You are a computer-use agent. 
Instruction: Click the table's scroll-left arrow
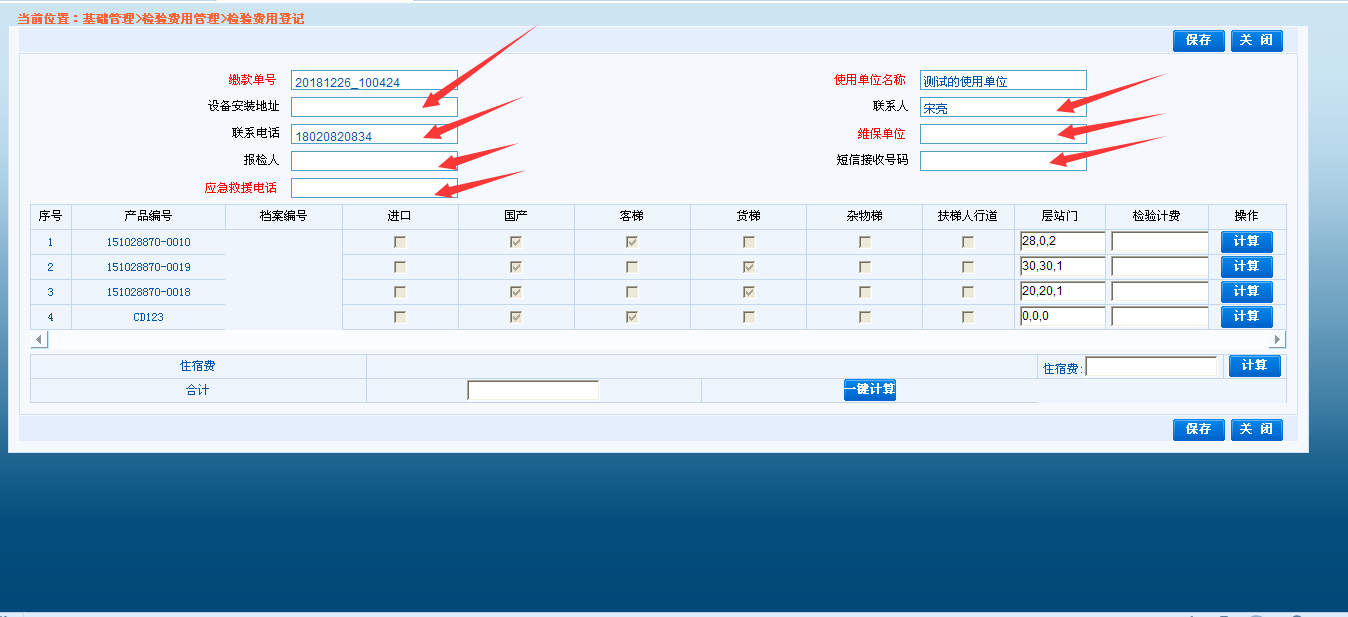pyautogui.click(x=39, y=340)
